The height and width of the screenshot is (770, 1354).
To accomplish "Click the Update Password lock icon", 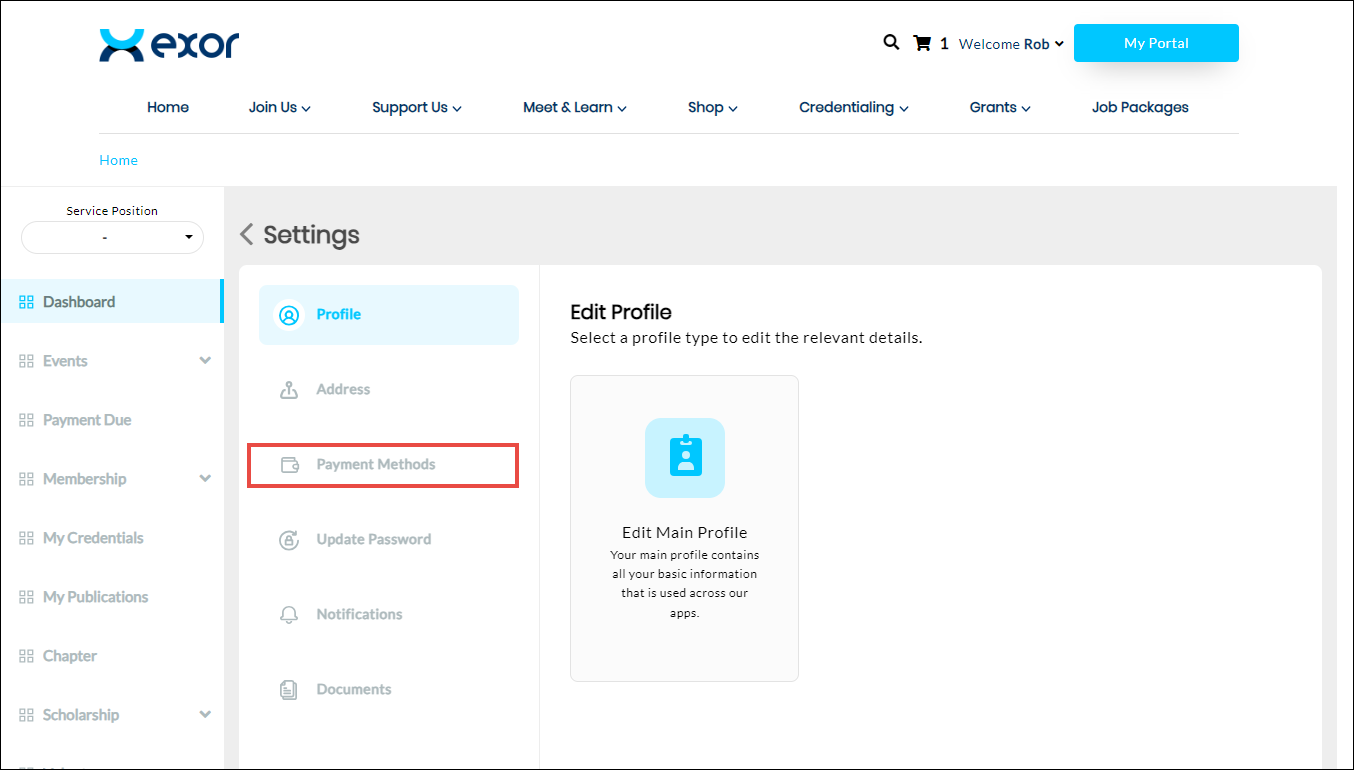I will (289, 540).
